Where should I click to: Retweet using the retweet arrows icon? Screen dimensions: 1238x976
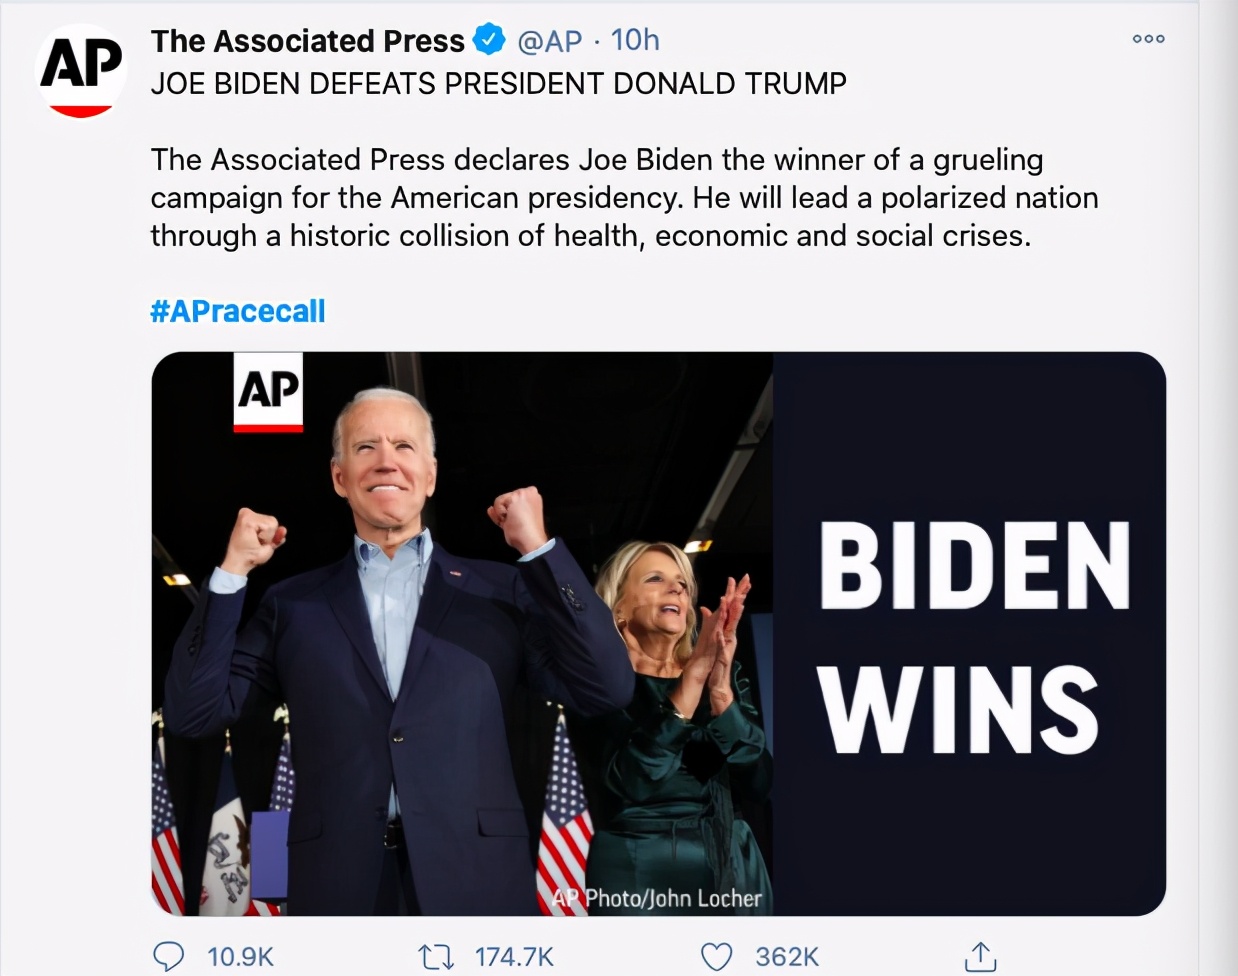click(x=435, y=957)
